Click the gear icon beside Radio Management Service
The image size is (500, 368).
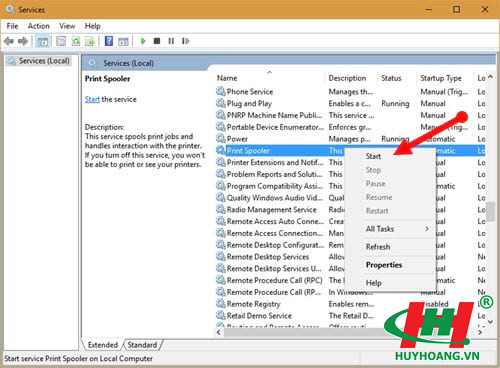point(221,209)
